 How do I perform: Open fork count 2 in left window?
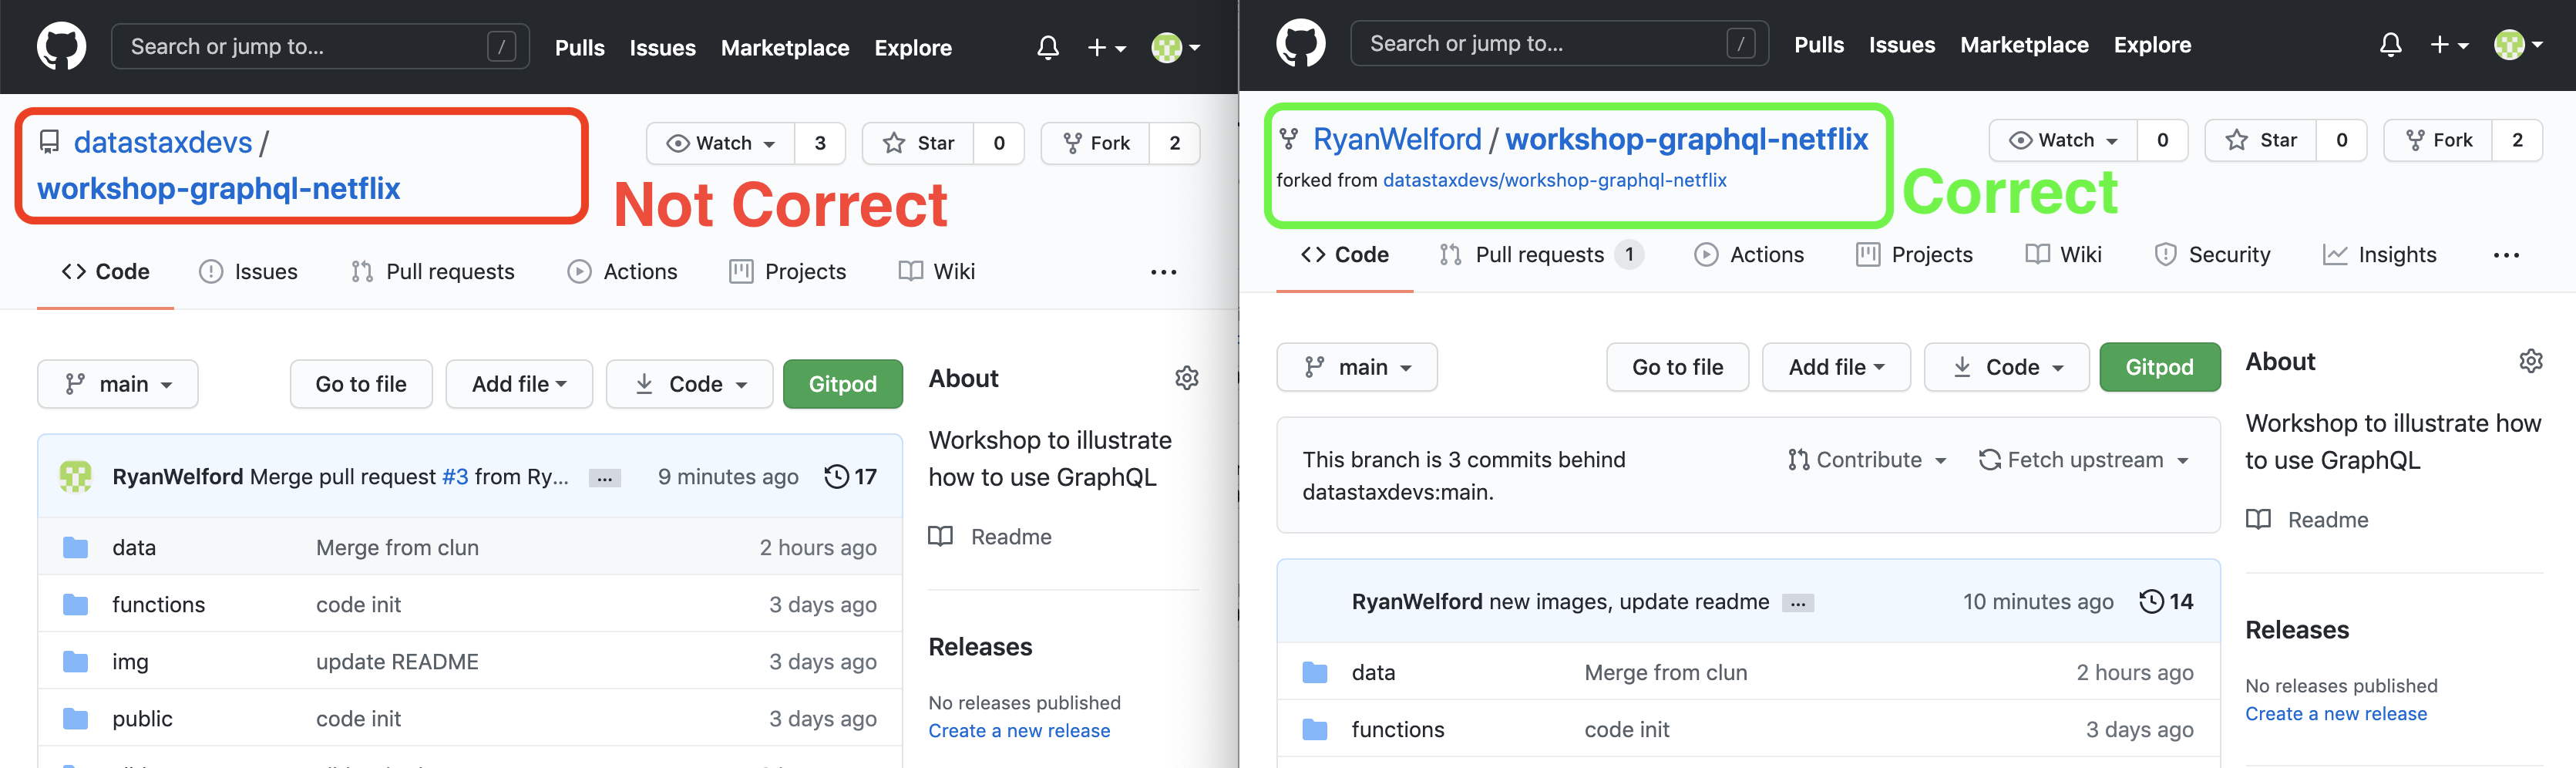point(1175,143)
